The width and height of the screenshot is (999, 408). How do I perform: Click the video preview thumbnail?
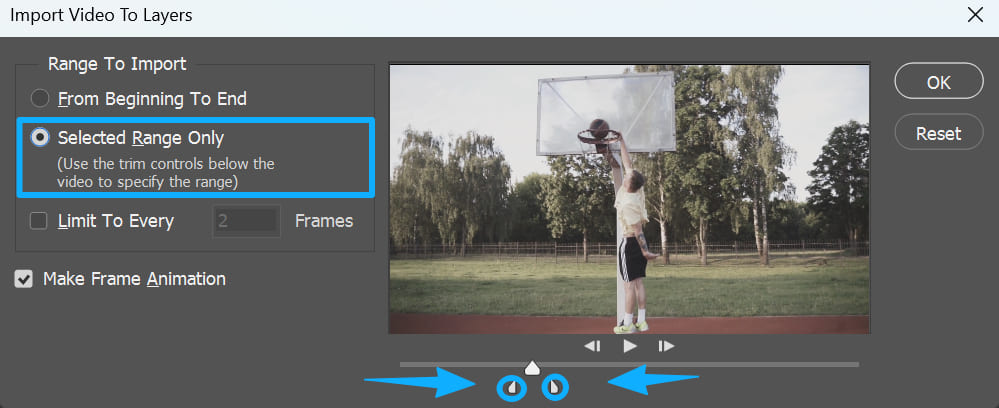[629, 198]
